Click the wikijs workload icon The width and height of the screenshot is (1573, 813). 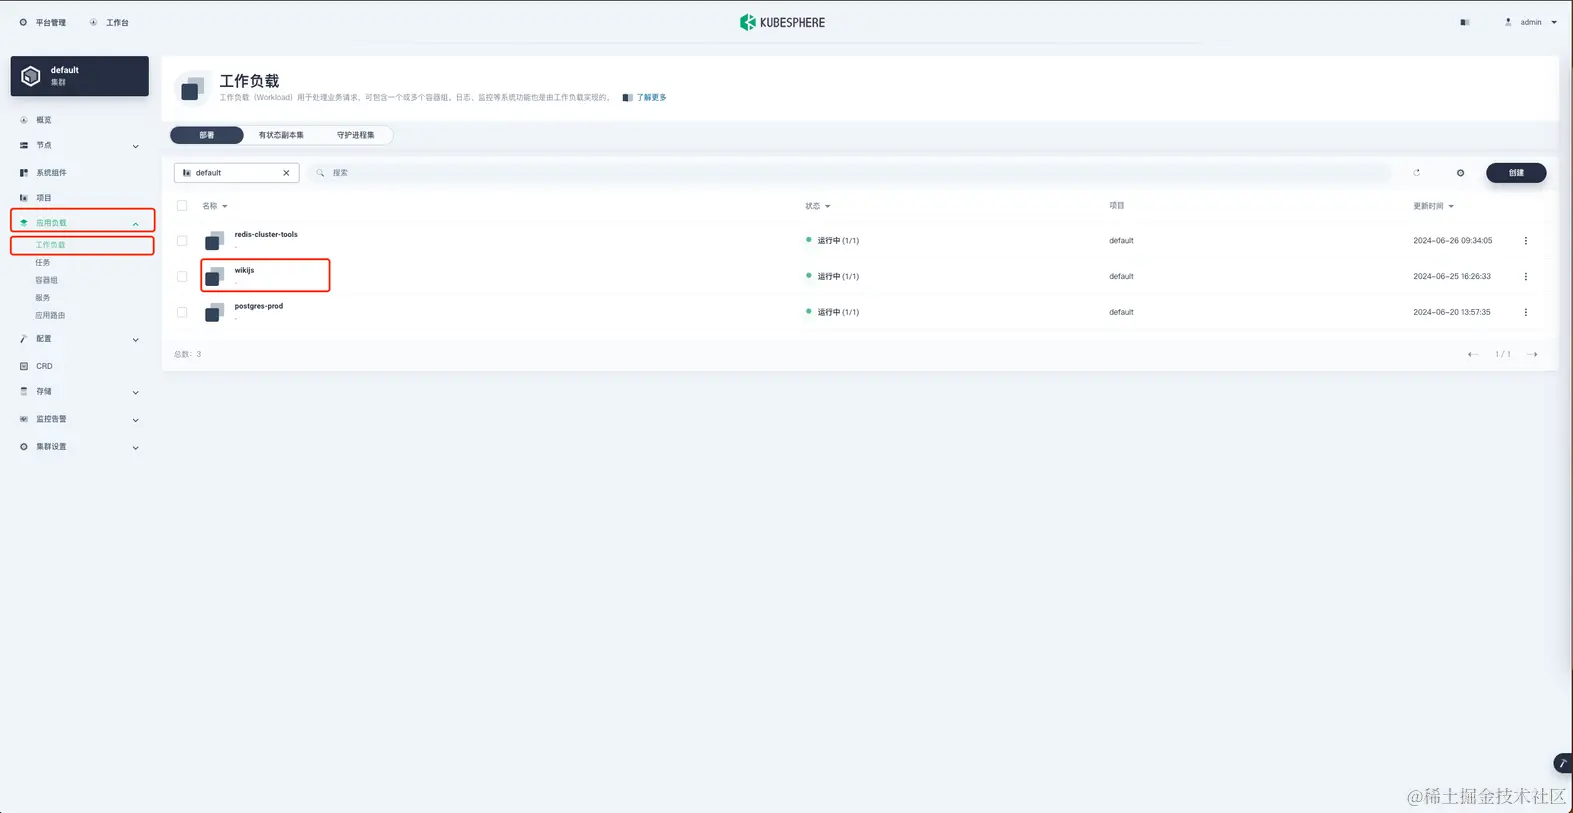[214, 277]
